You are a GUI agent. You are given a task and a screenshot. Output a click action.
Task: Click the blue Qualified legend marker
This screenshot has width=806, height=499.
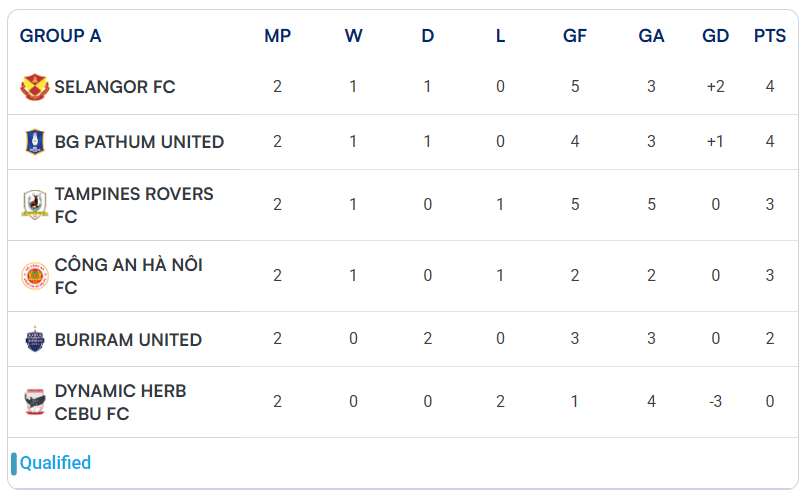point(14,463)
